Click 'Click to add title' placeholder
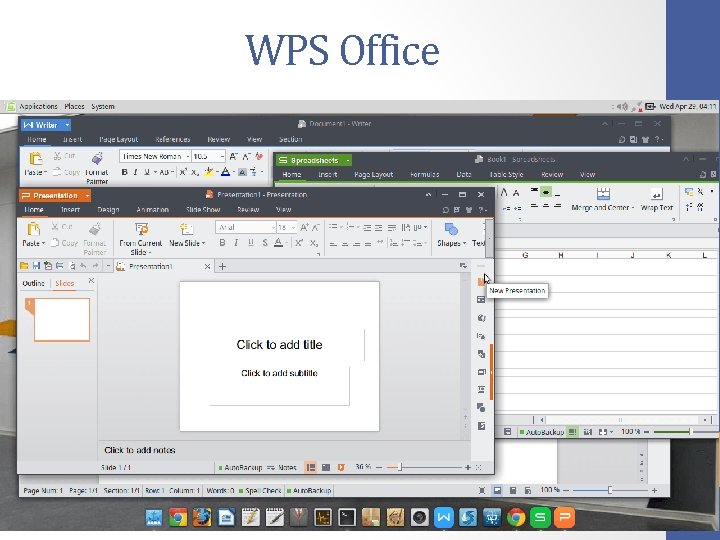The height and width of the screenshot is (540, 720). click(x=279, y=344)
